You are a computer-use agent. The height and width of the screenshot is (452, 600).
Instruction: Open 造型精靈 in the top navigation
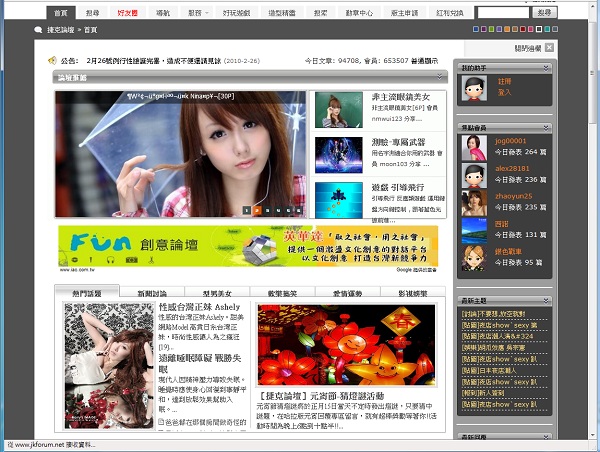(282, 13)
